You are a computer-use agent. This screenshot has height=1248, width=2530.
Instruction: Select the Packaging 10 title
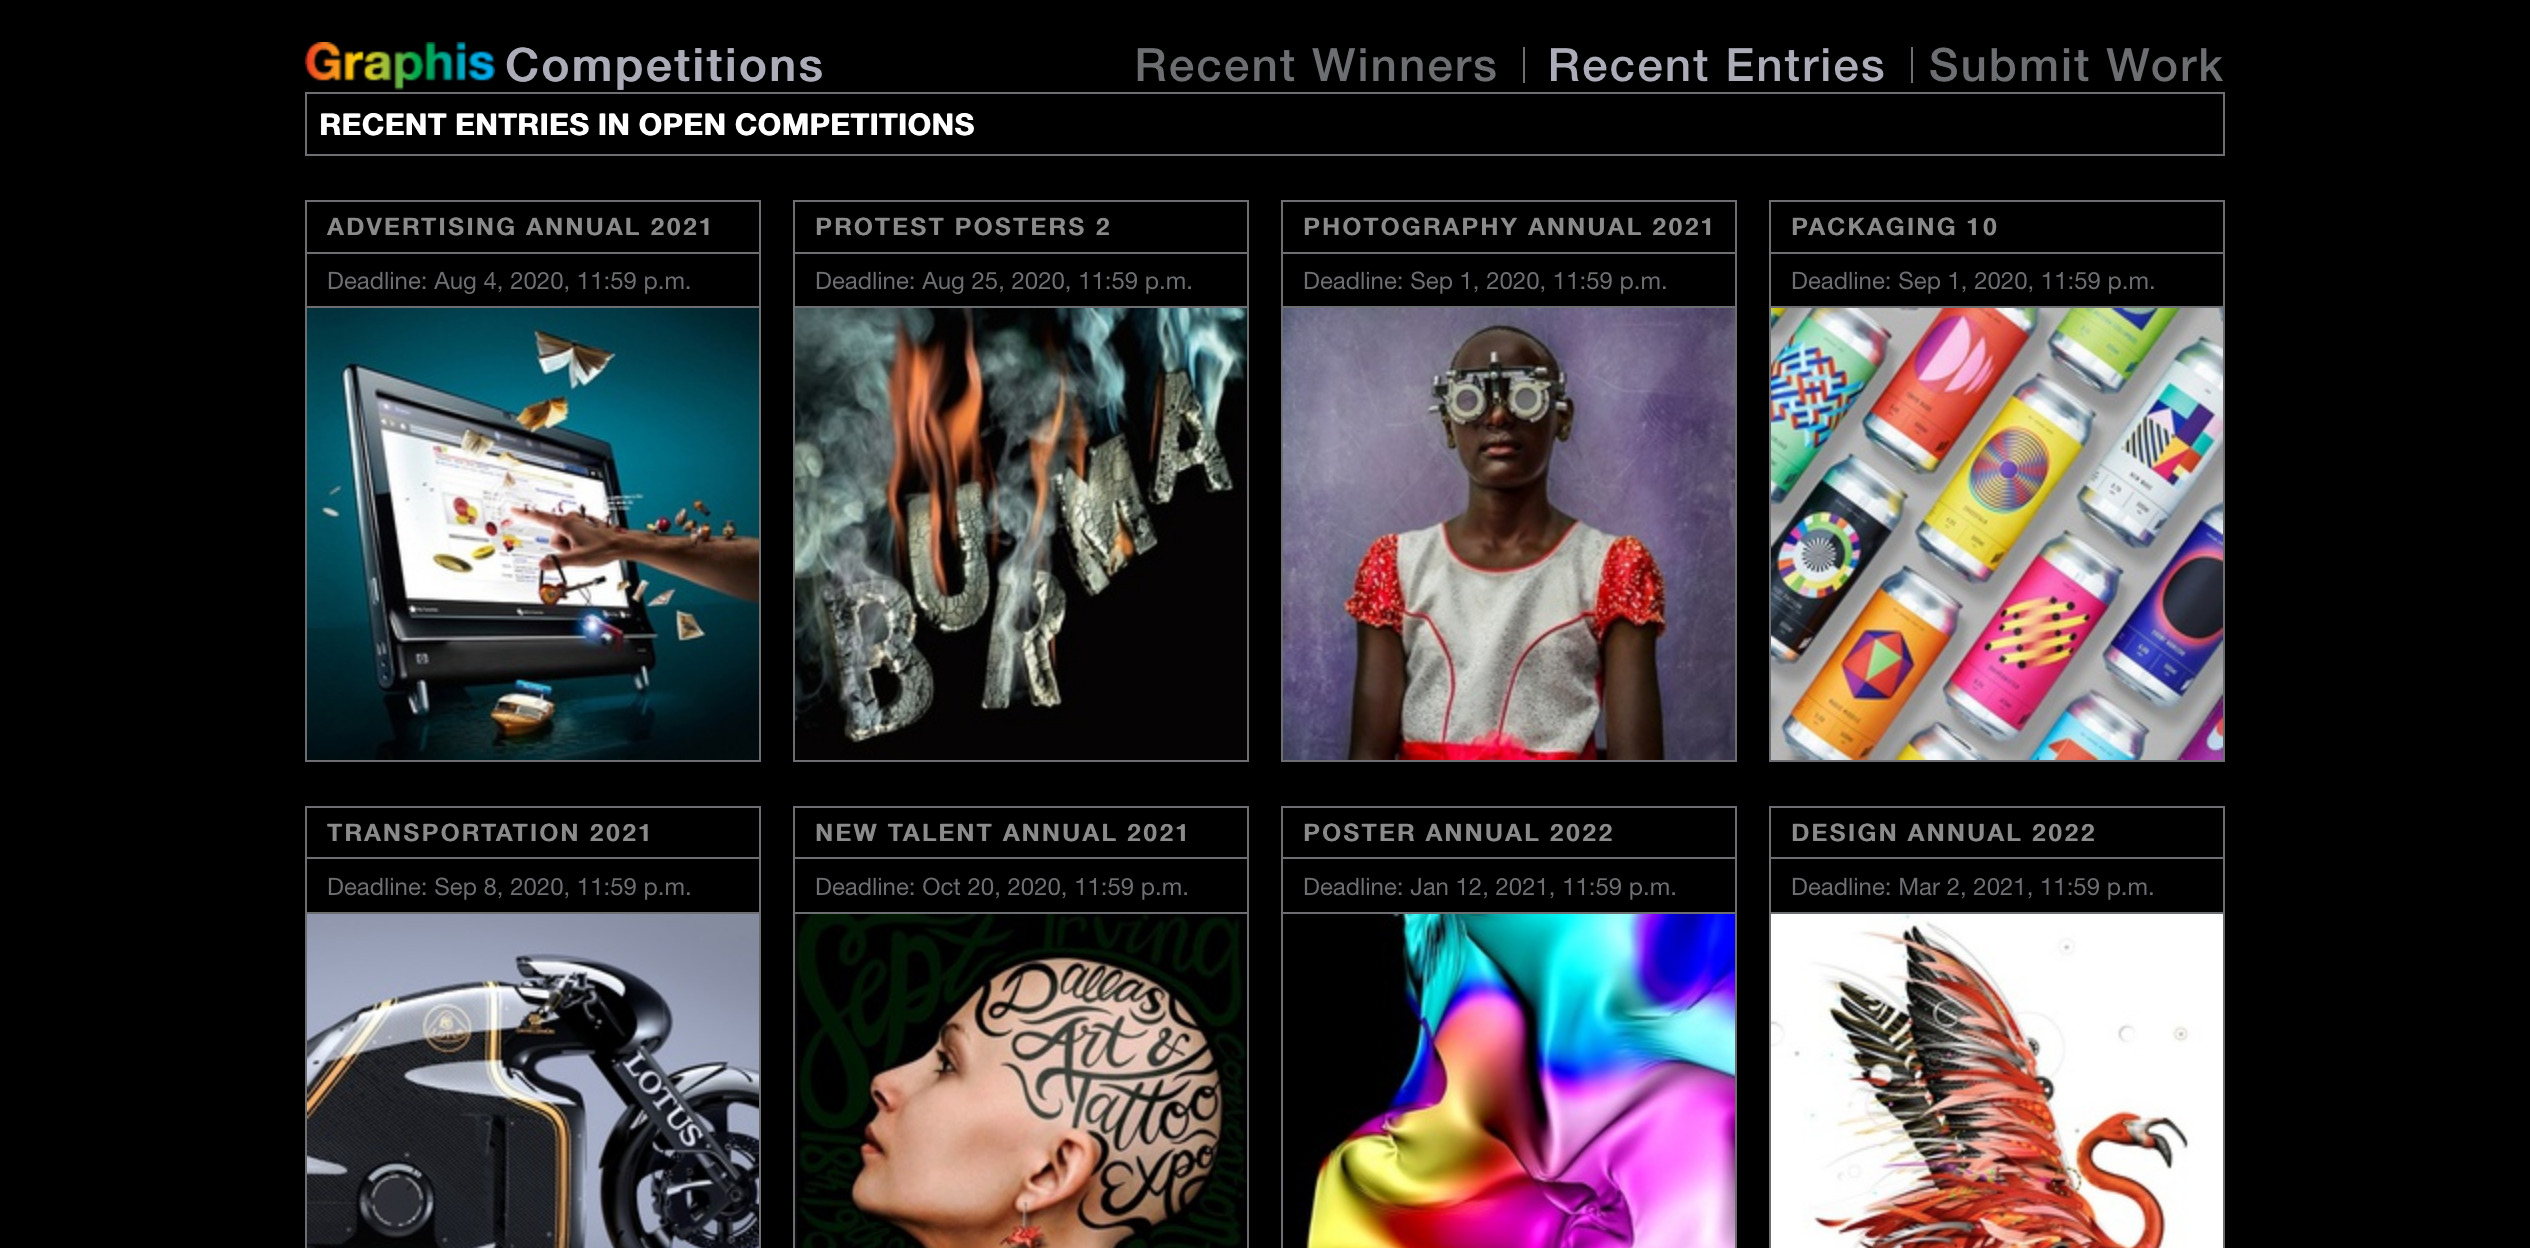(x=1895, y=227)
